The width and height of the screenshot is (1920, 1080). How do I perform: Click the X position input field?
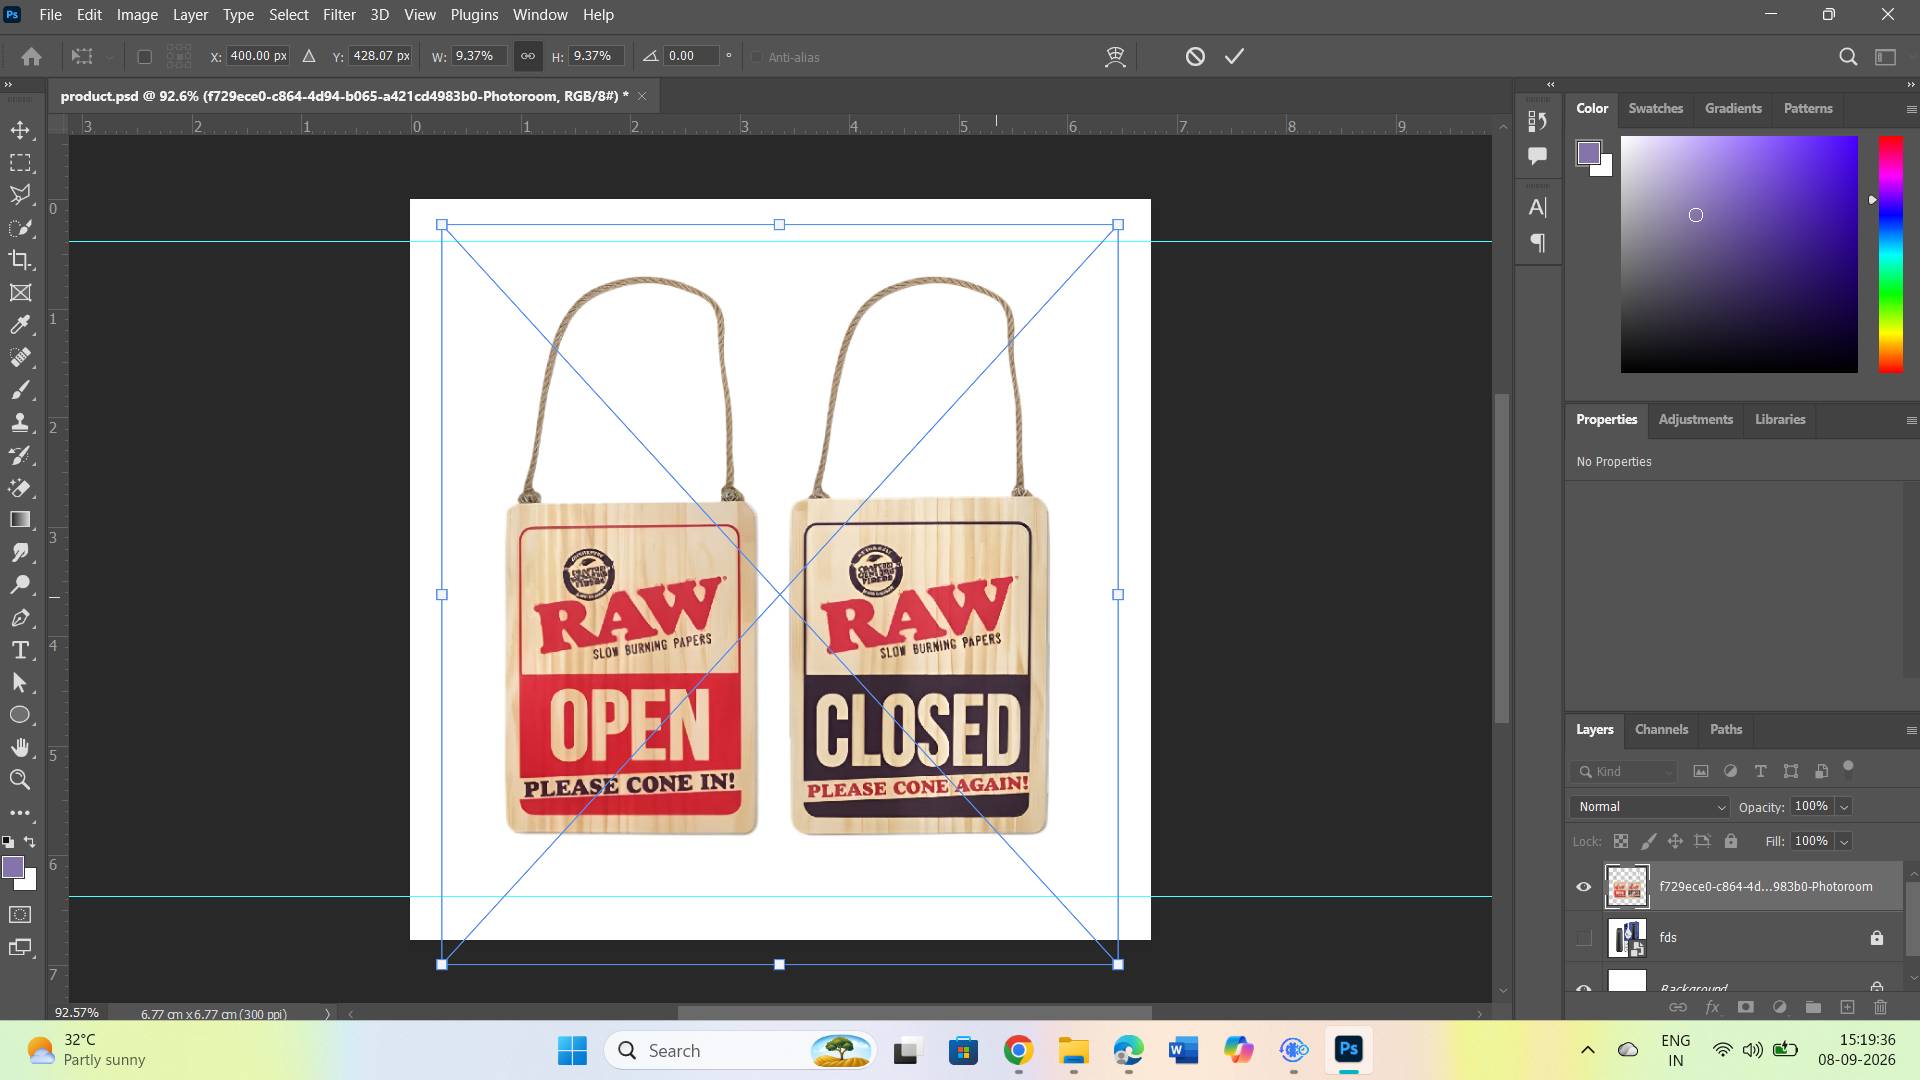click(x=258, y=56)
